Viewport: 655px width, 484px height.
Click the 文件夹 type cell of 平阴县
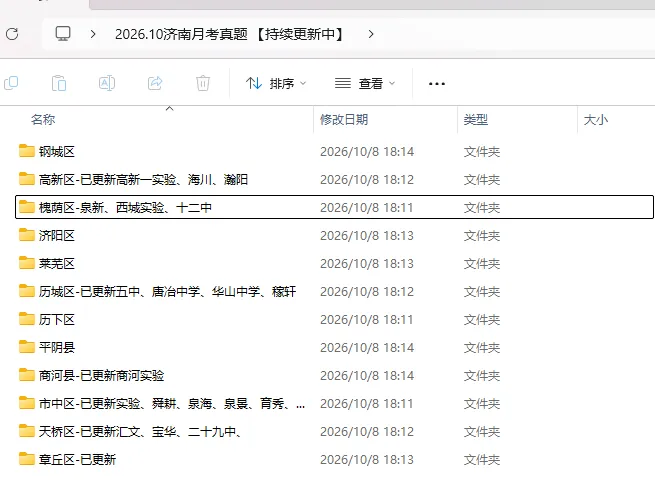pyautogui.click(x=482, y=347)
